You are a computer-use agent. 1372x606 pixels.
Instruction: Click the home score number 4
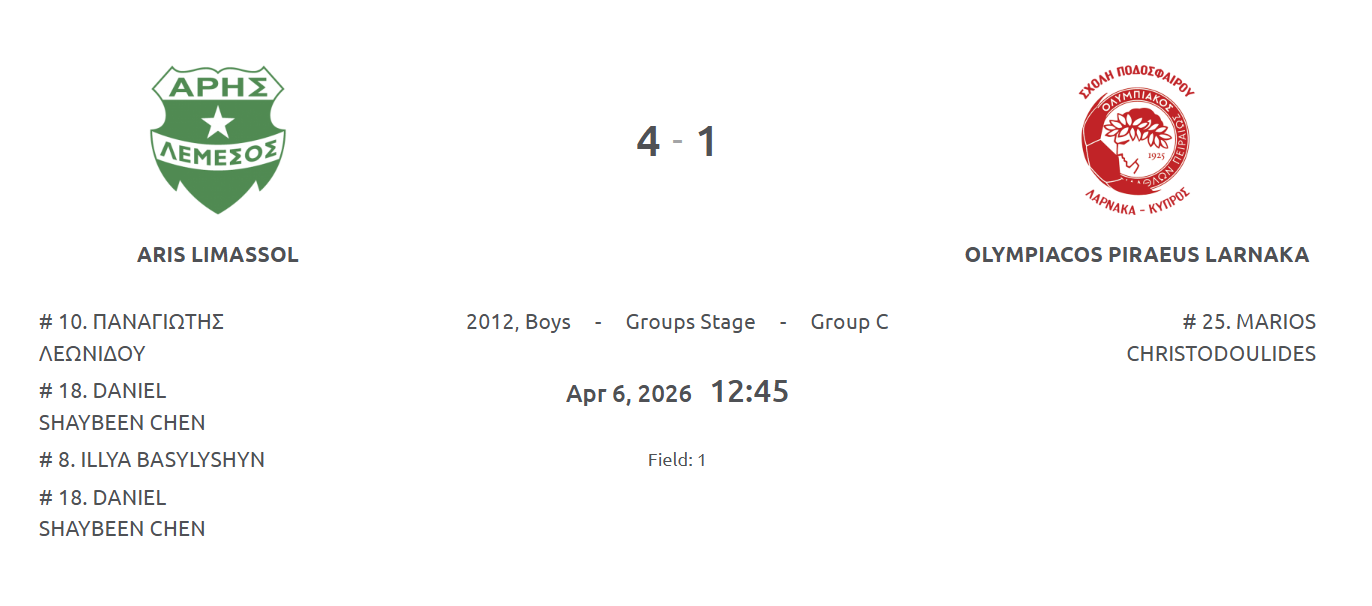pyautogui.click(x=648, y=142)
